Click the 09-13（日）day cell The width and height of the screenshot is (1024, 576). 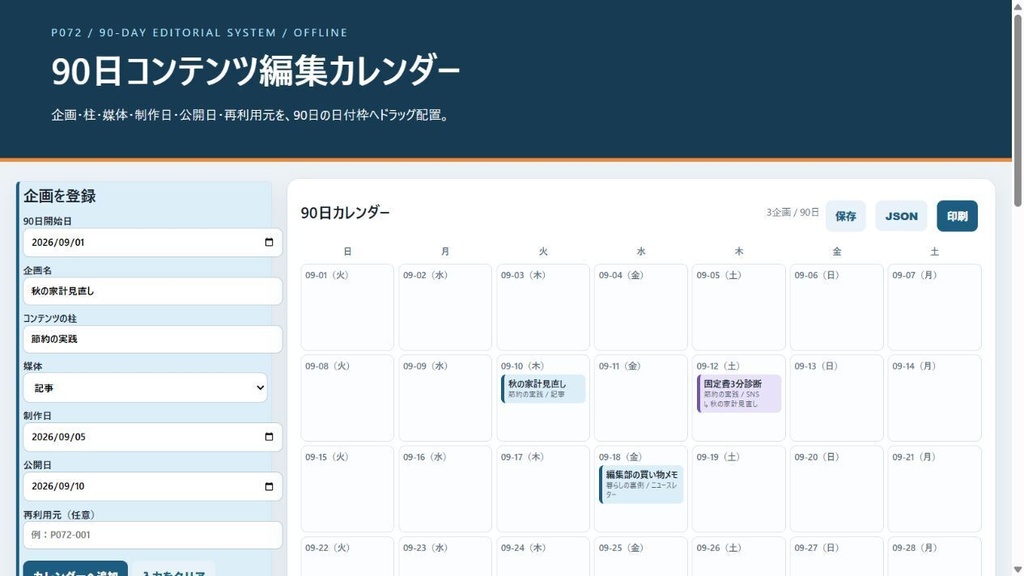click(837, 398)
